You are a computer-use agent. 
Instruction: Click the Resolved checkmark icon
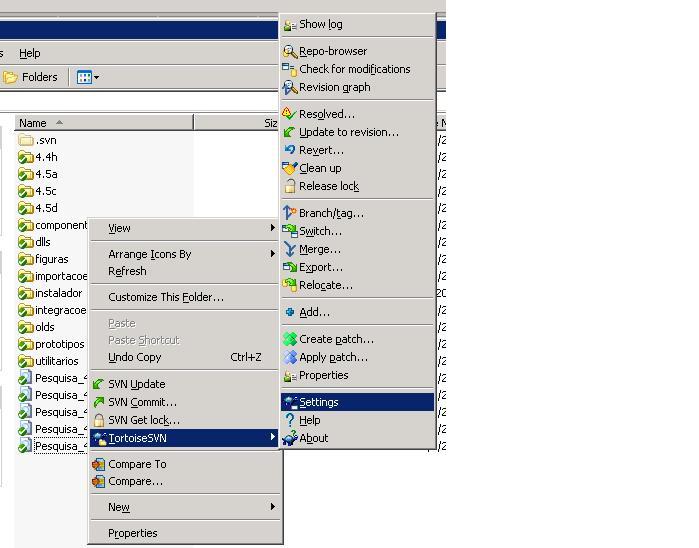point(290,114)
